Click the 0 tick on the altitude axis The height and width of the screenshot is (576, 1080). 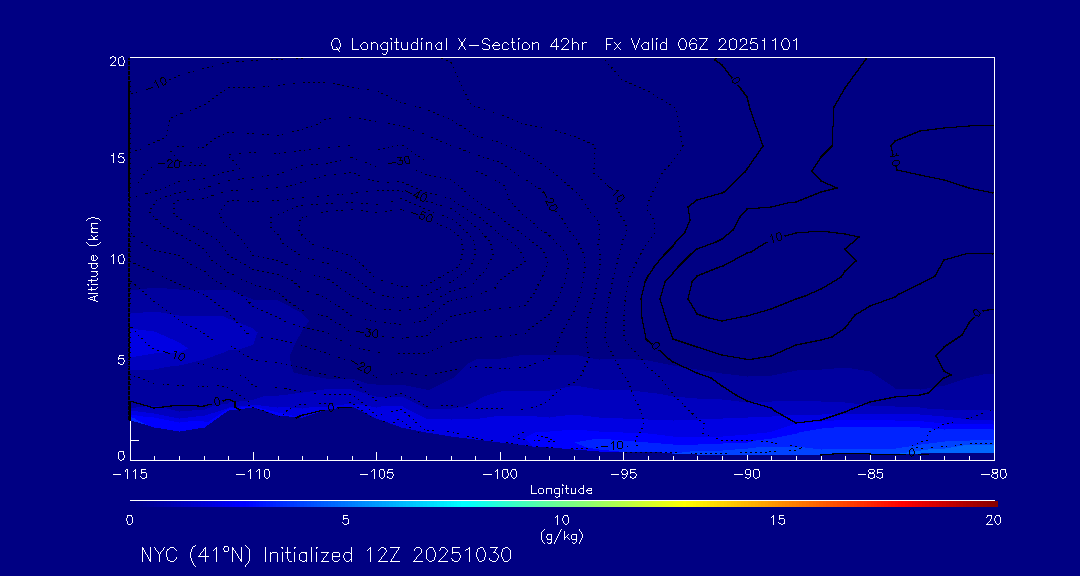tap(121, 455)
